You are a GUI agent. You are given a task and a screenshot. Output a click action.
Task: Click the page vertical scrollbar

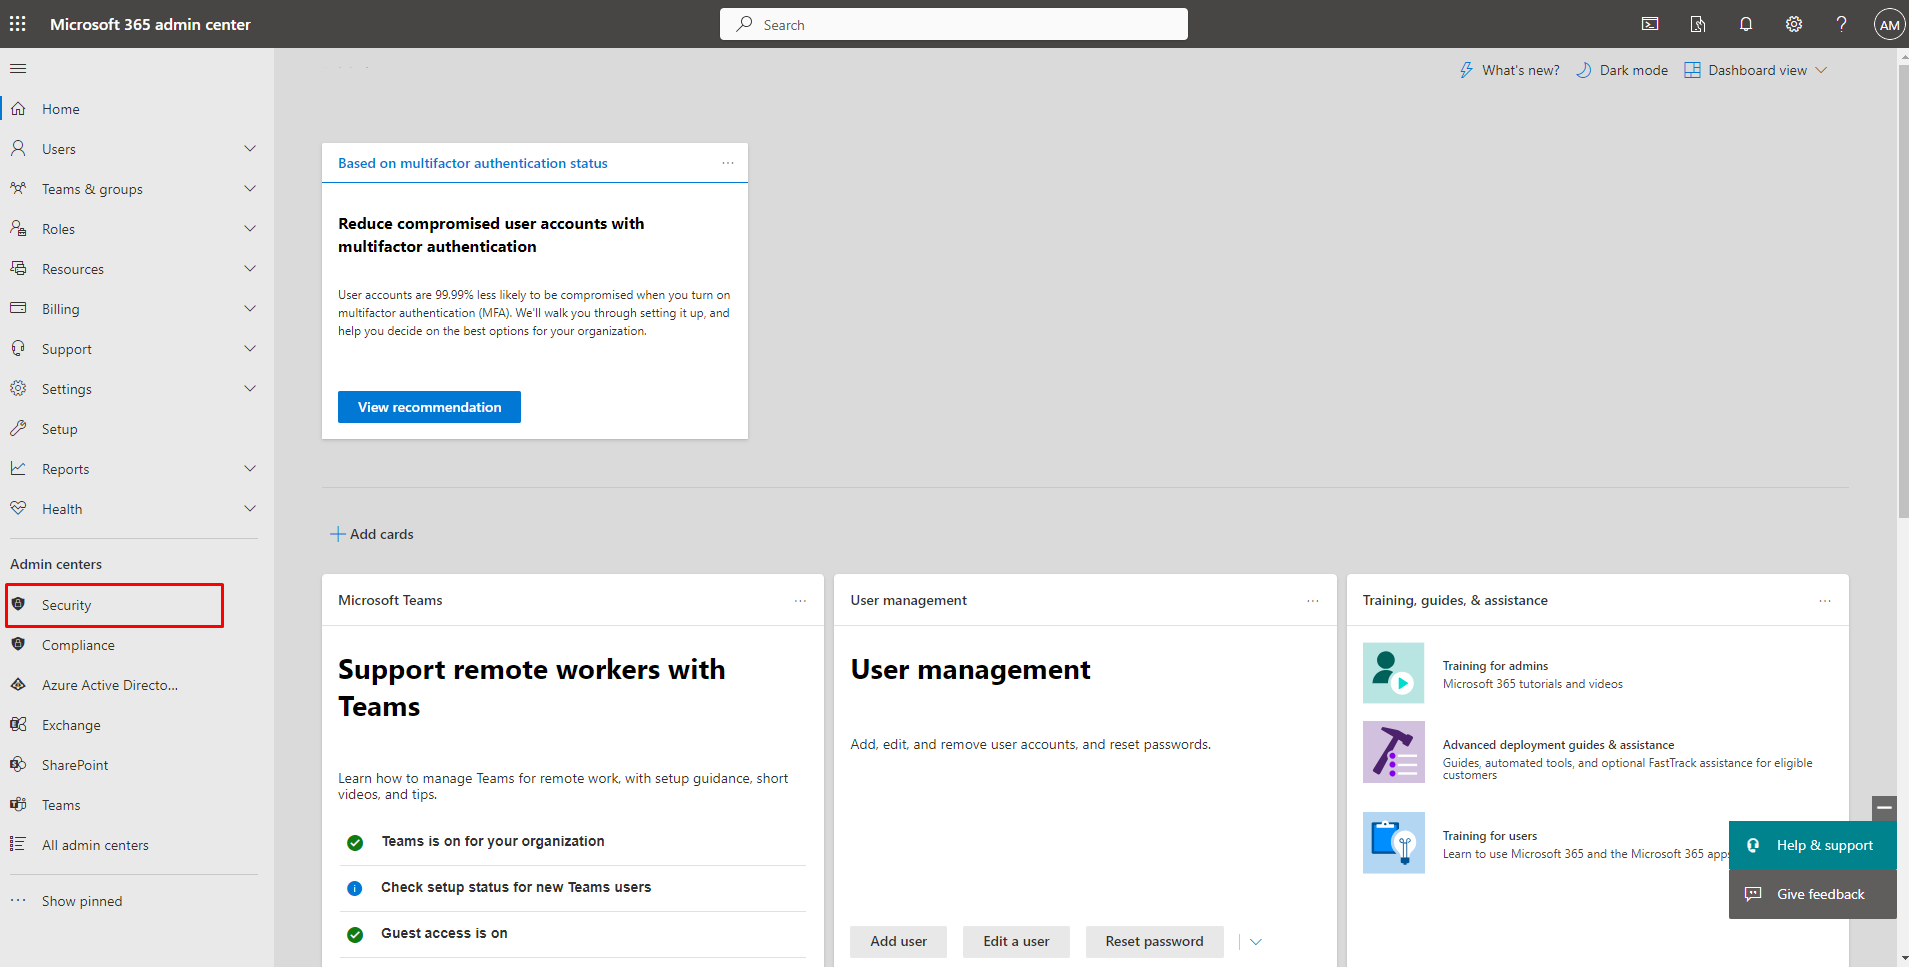(x=1903, y=290)
